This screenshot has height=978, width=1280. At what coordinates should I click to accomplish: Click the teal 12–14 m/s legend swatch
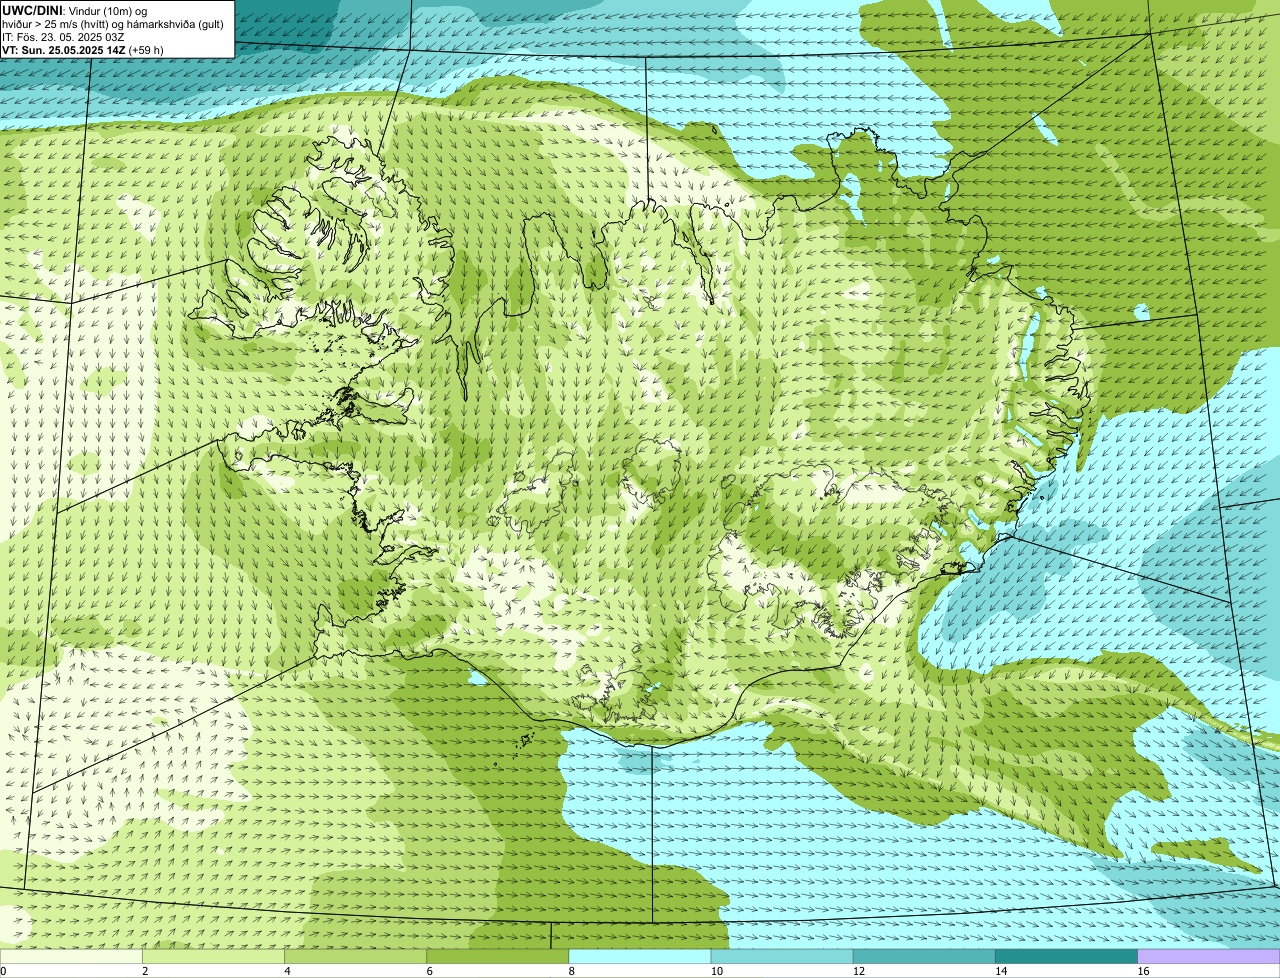pyautogui.click(x=924, y=957)
